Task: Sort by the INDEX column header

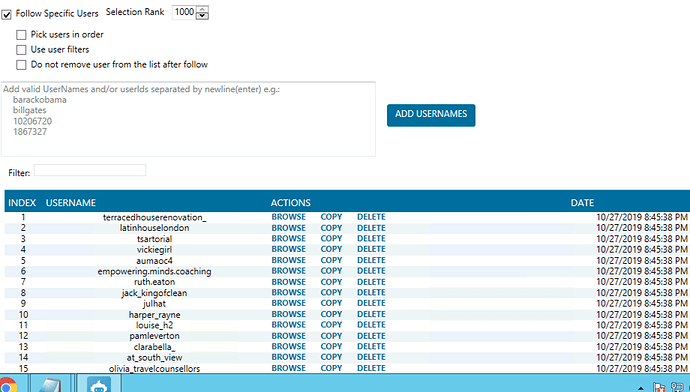Action: pyautogui.click(x=22, y=203)
